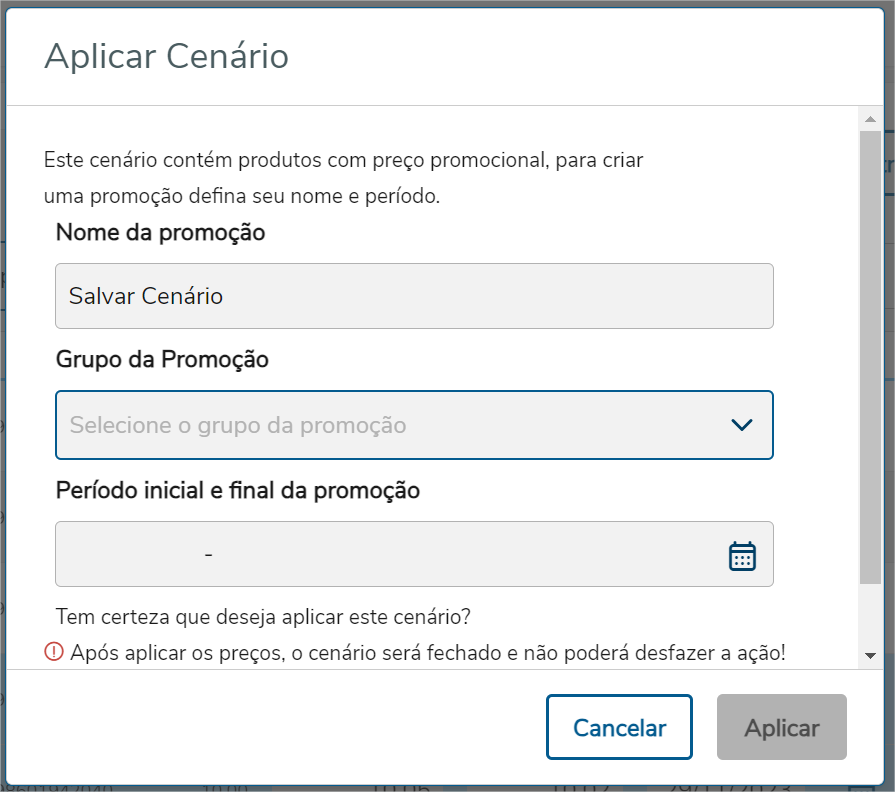Open the calendar date picker icon

tap(742, 555)
